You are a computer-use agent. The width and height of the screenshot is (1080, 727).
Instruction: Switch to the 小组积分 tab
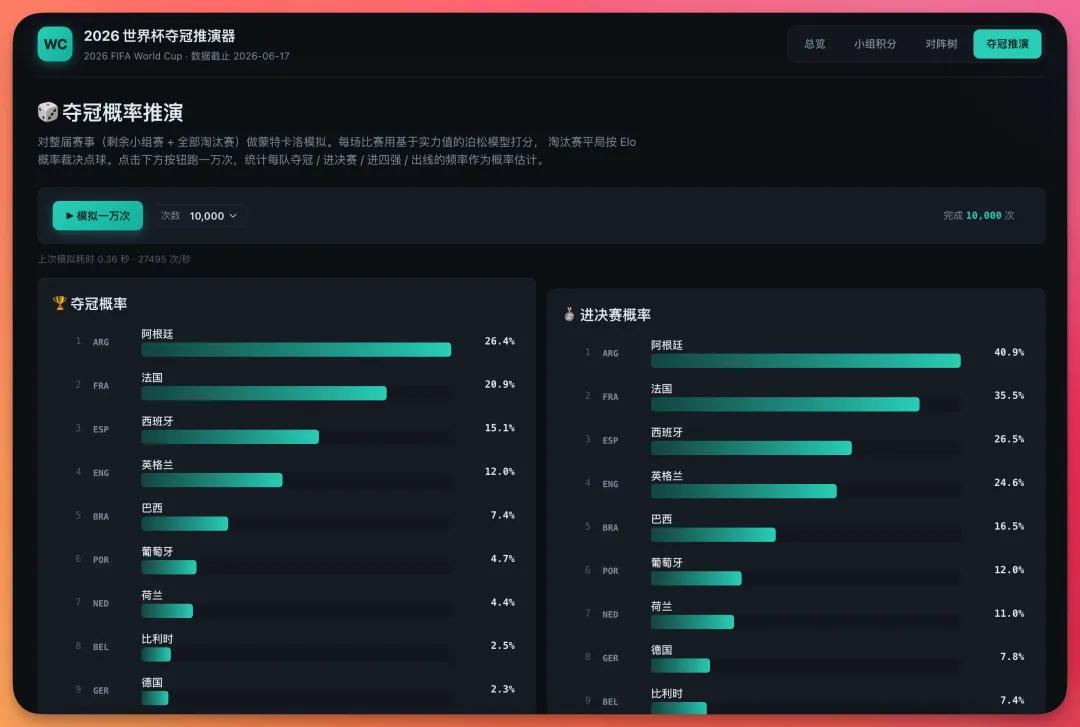tap(875, 44)
